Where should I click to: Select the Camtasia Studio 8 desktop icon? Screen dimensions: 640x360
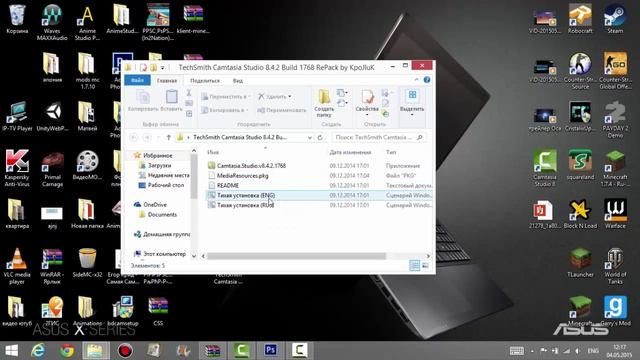pyautogui.click(x=545, y=168)
